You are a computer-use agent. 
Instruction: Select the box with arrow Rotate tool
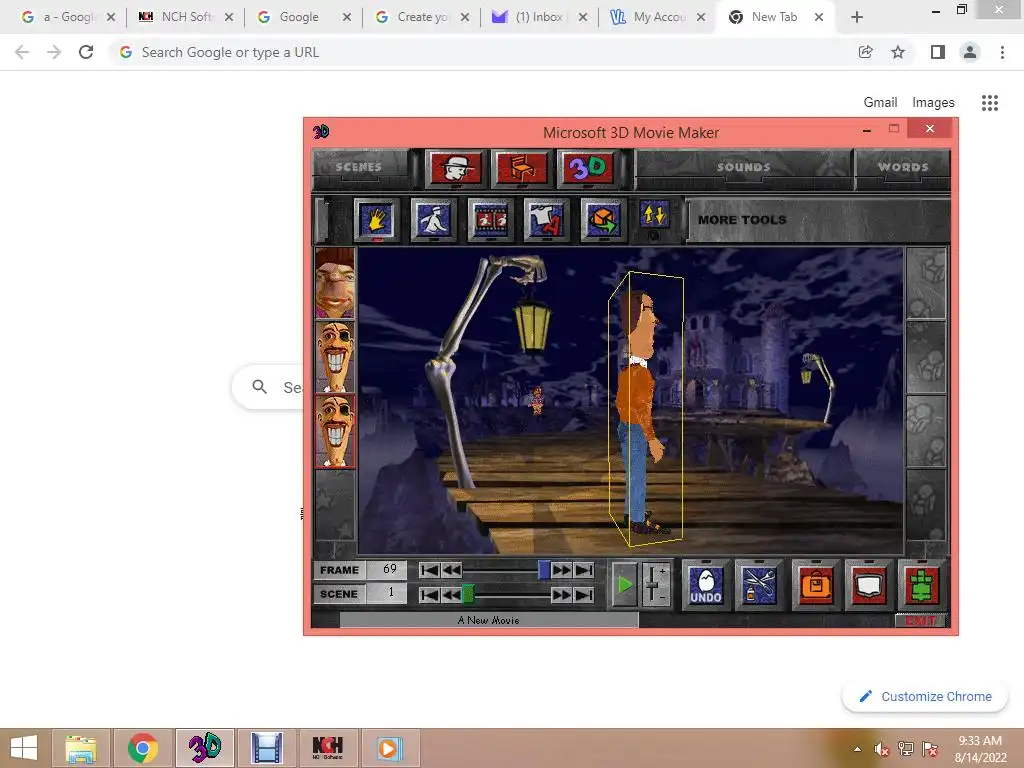click(603, 219)
